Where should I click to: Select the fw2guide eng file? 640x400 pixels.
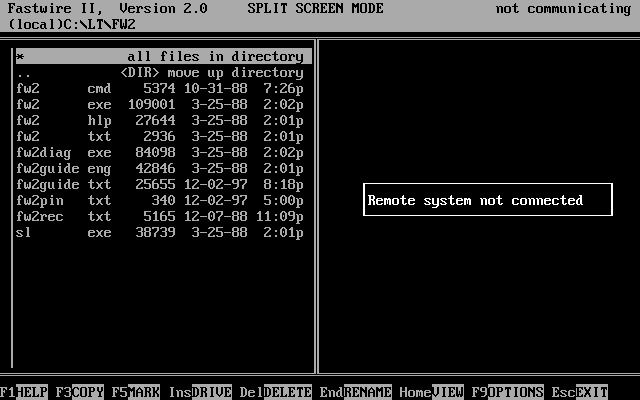pos(160,169)
